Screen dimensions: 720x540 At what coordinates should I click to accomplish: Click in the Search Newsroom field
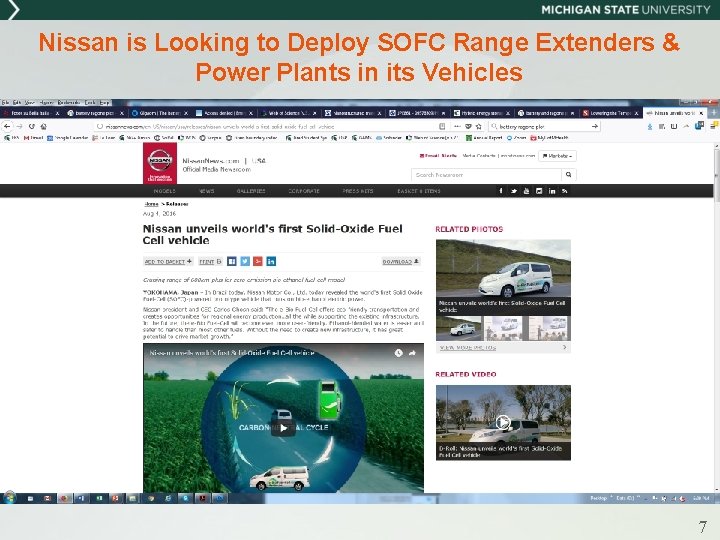(486, 174)
